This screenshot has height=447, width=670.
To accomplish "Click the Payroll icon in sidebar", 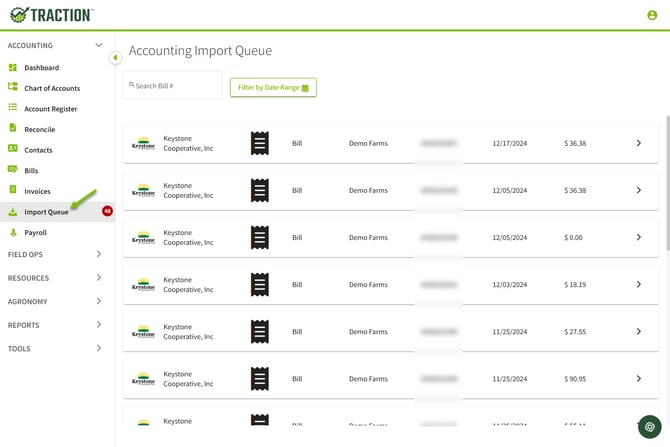I will 13,232.
